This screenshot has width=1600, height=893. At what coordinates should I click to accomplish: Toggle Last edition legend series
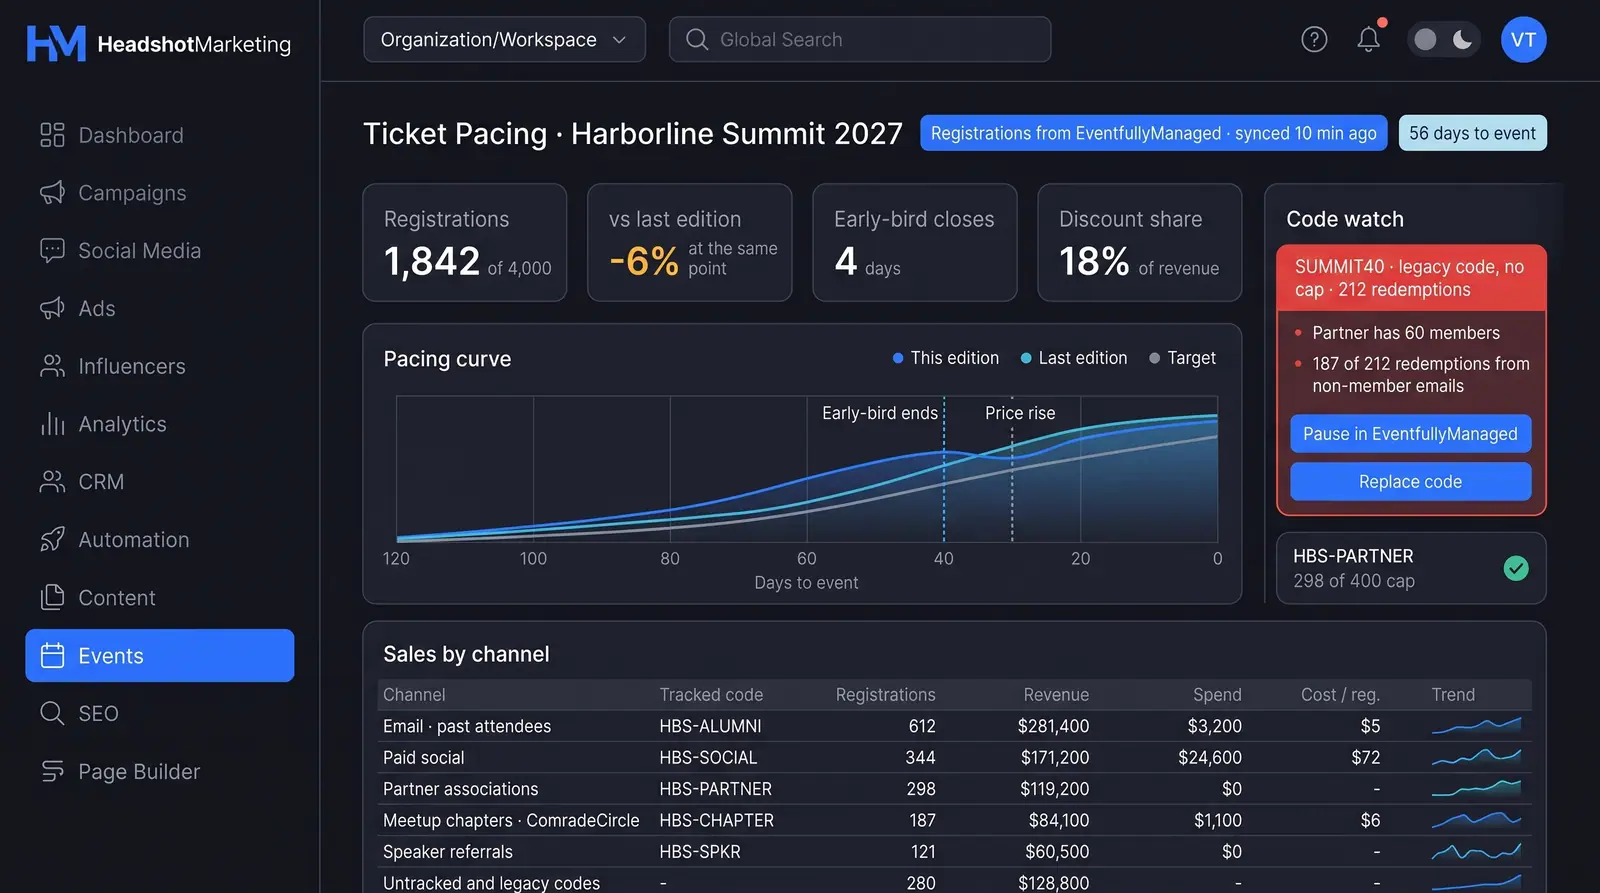coord(1073,358)
